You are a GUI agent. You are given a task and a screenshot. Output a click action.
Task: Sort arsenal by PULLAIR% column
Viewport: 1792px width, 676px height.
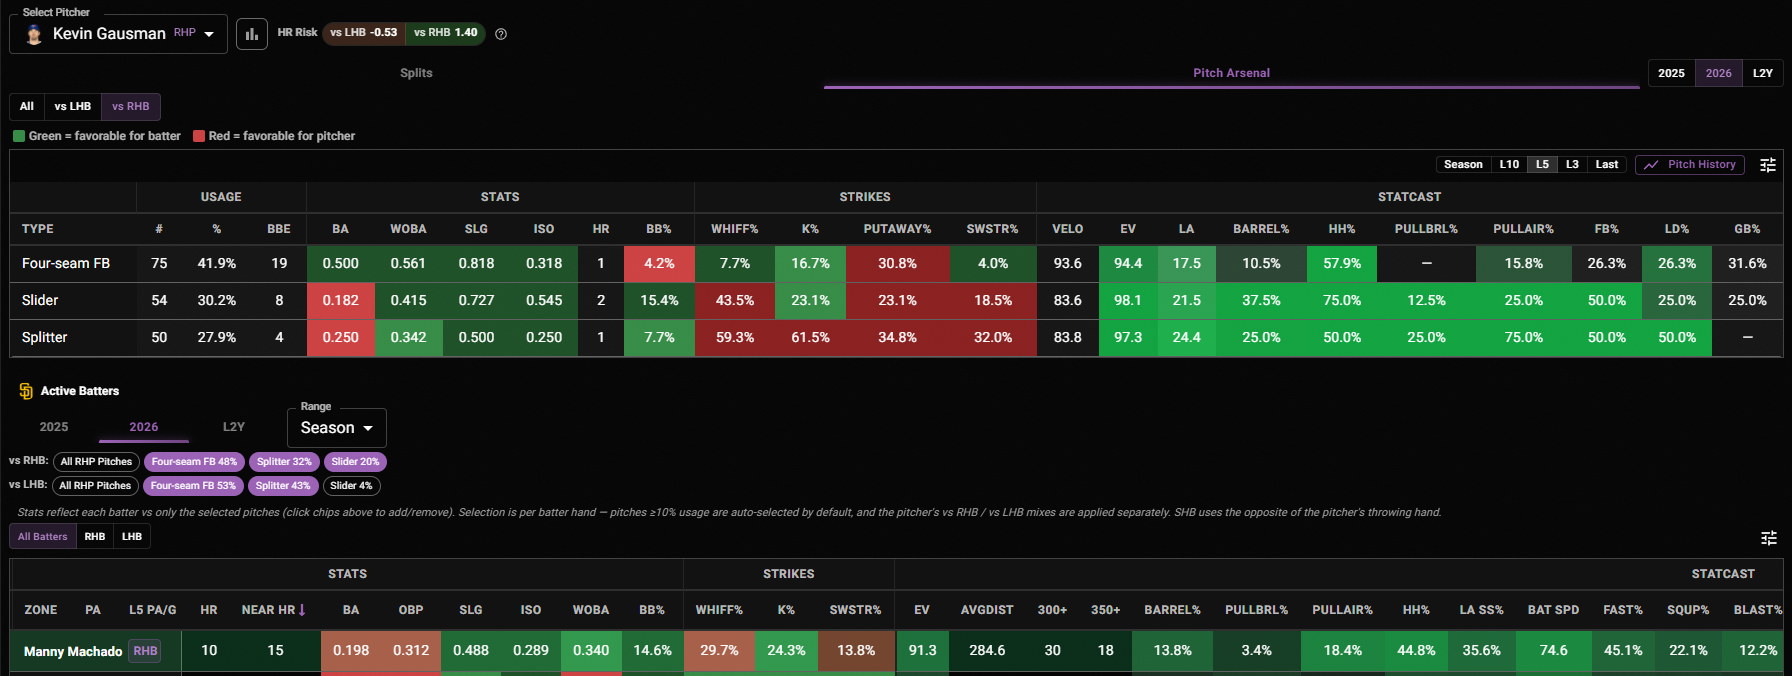coord(1523,229)
